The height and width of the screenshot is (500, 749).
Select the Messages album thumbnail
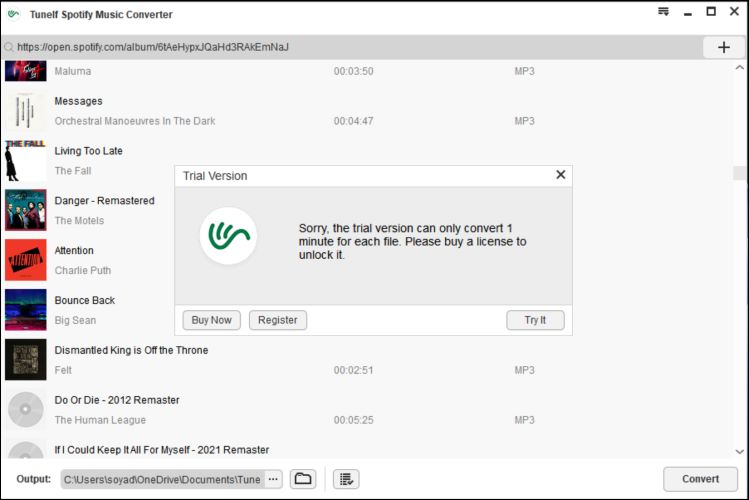pos(26,111)
